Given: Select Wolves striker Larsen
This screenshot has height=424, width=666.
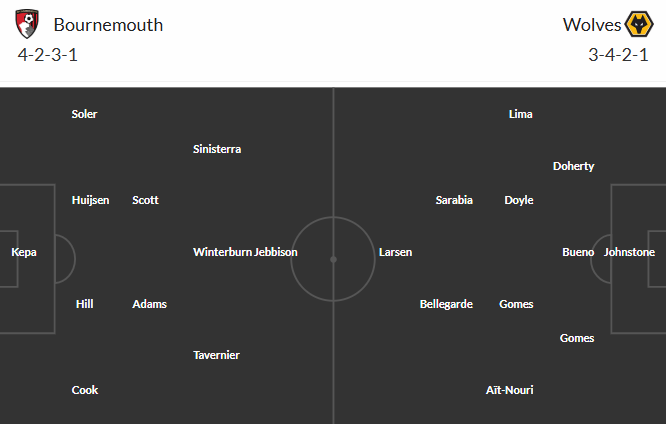Looking at the screenshot, I should 395,252.
